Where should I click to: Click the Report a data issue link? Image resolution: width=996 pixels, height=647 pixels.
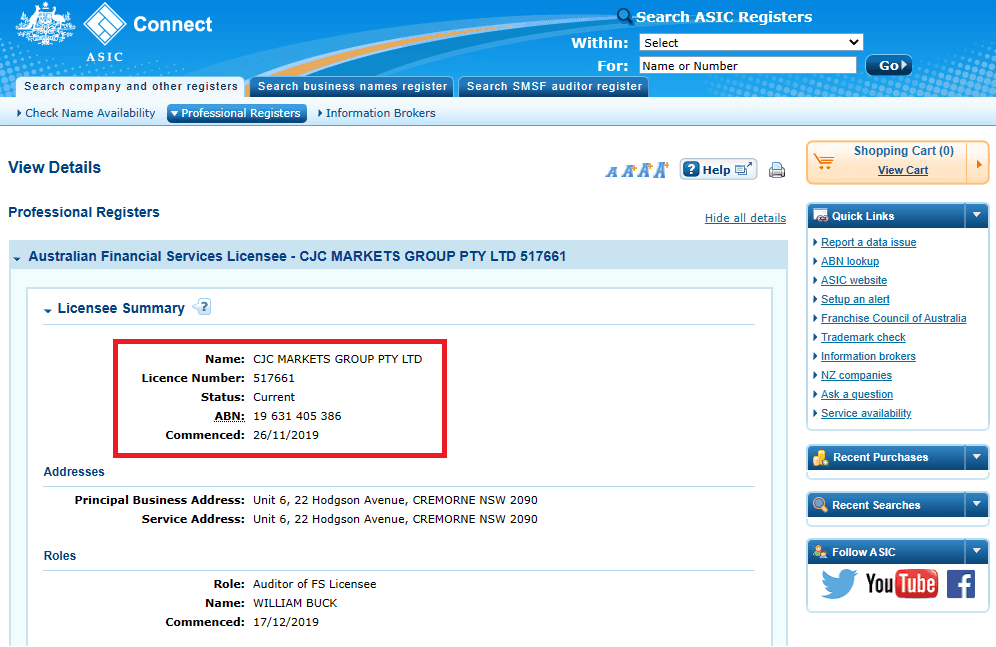pyautogui.click(x=868, y=242)
